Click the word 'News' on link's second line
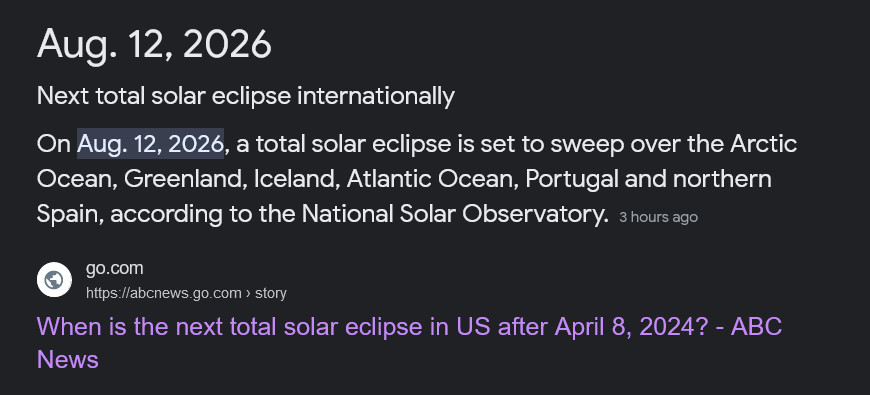The height and width of the screenshot is (395, 870). pyautogui.click(x=68, y=359)
